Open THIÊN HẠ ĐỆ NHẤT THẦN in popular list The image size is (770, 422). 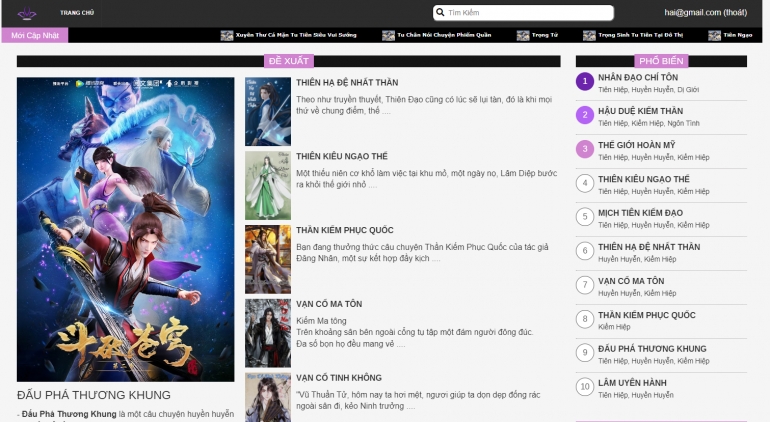[649, 247]
